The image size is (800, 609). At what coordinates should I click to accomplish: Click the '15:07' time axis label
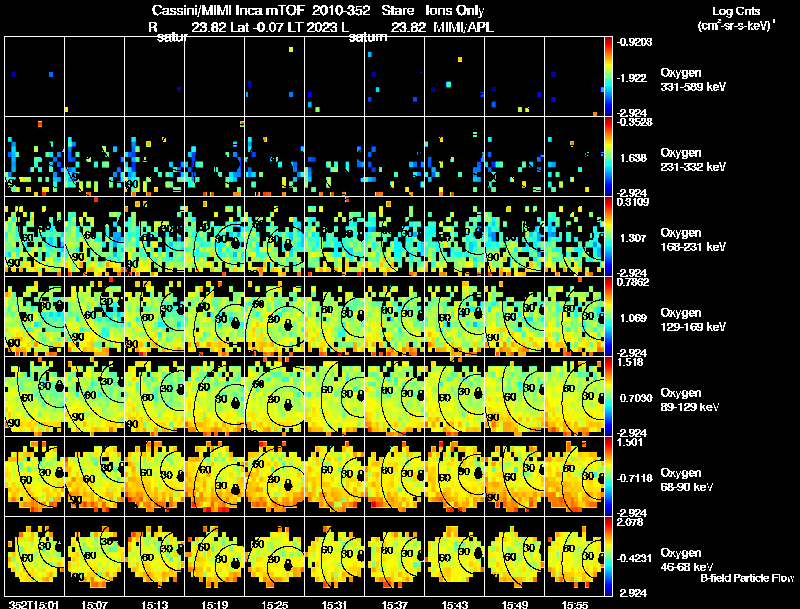click(94, 605)
